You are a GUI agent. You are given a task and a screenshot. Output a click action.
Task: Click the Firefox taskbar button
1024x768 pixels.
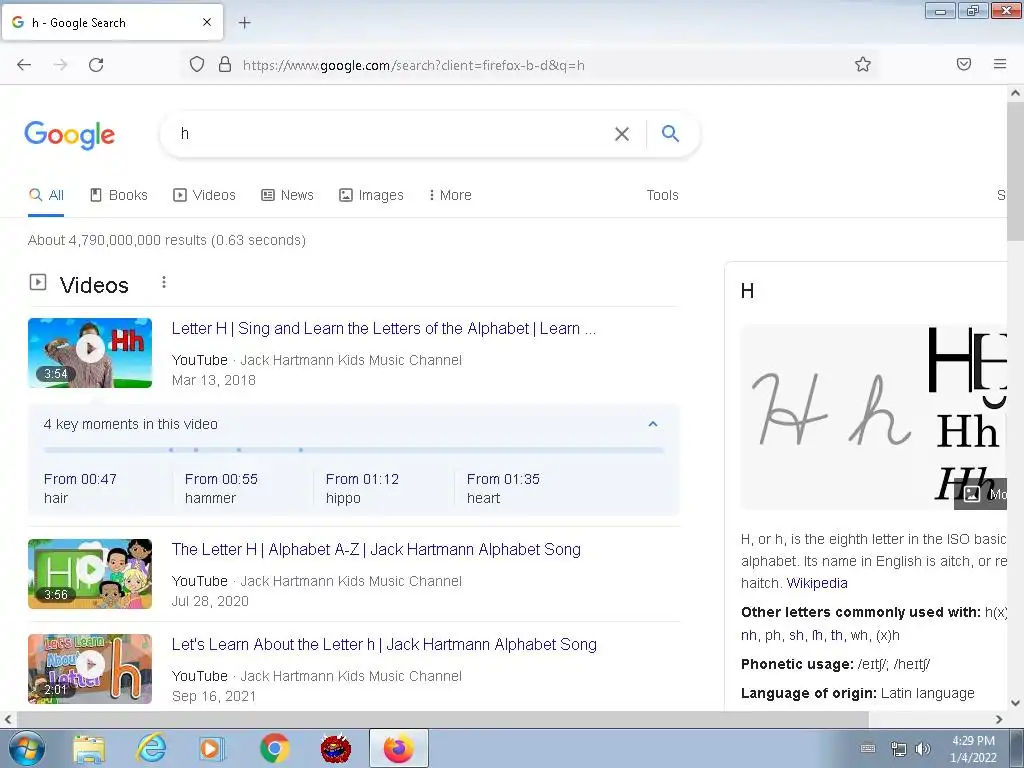[x=398, y=748]
